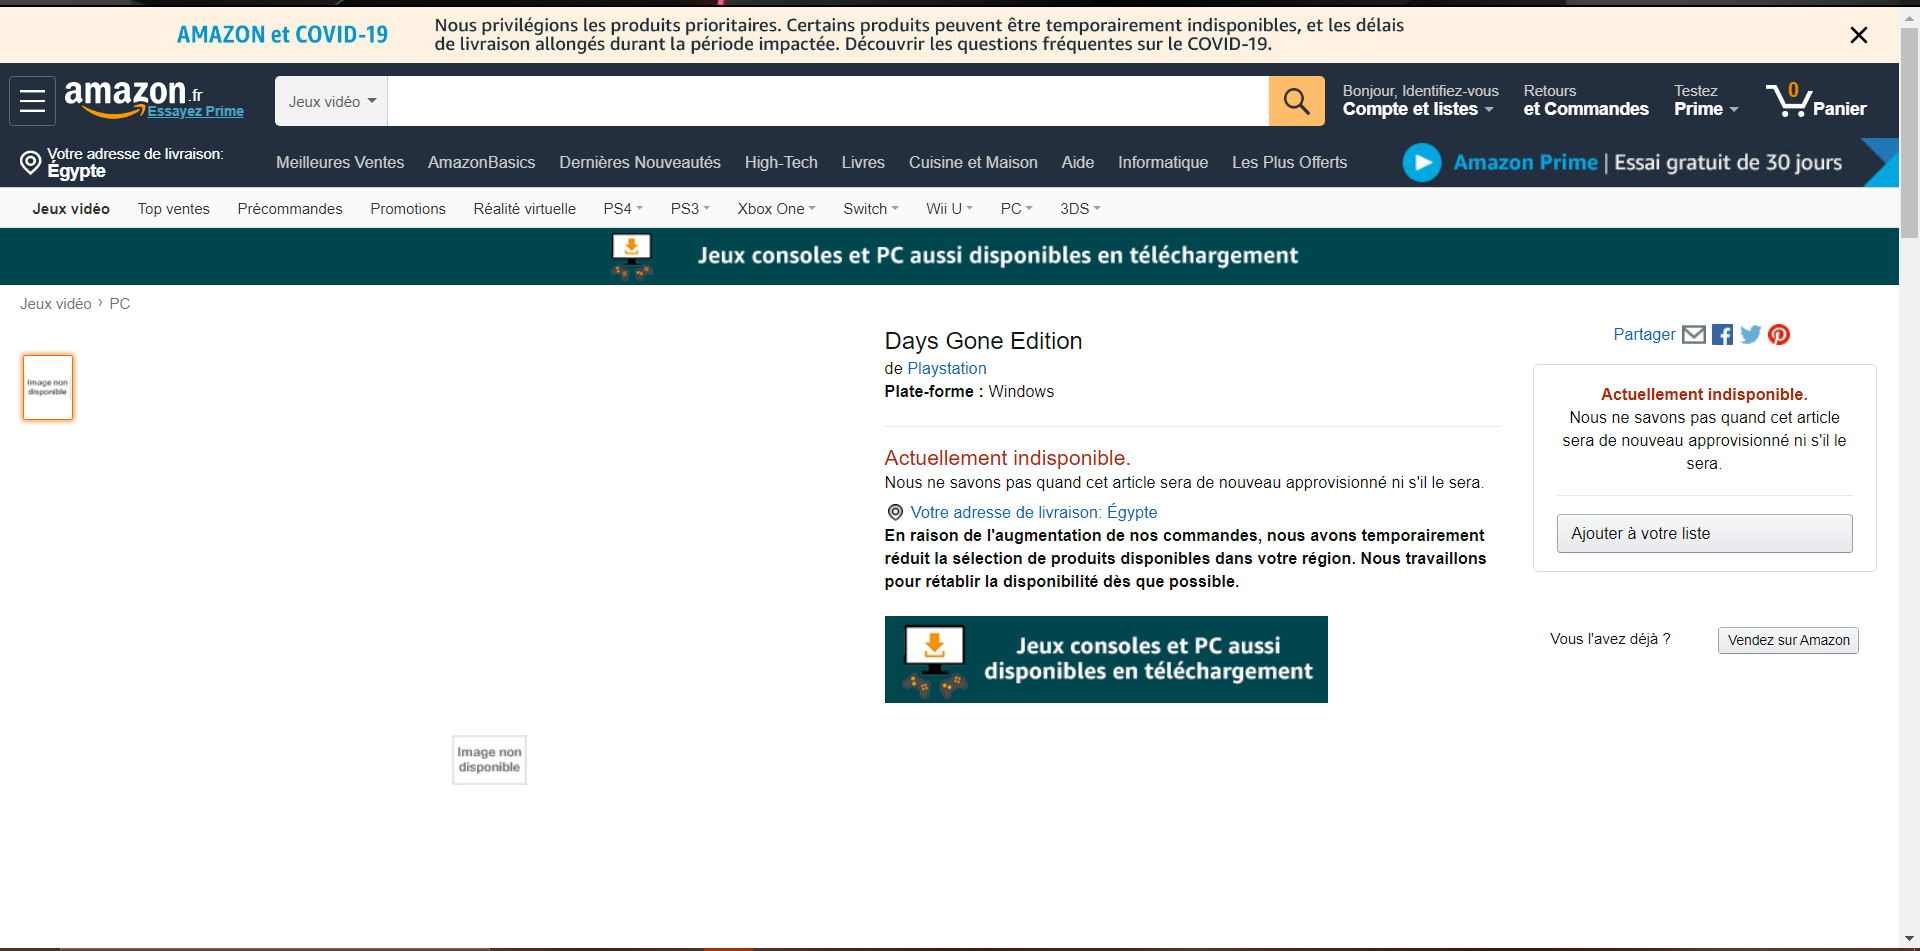Open the Playstation brand link

pyautogui.click(x=946, y=368)
